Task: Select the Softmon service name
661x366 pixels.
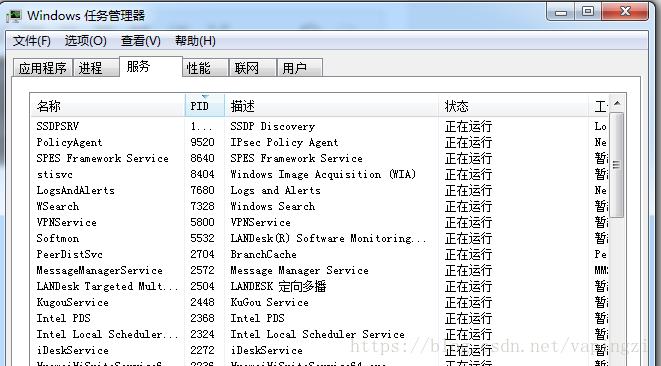Action: (58, 239)
